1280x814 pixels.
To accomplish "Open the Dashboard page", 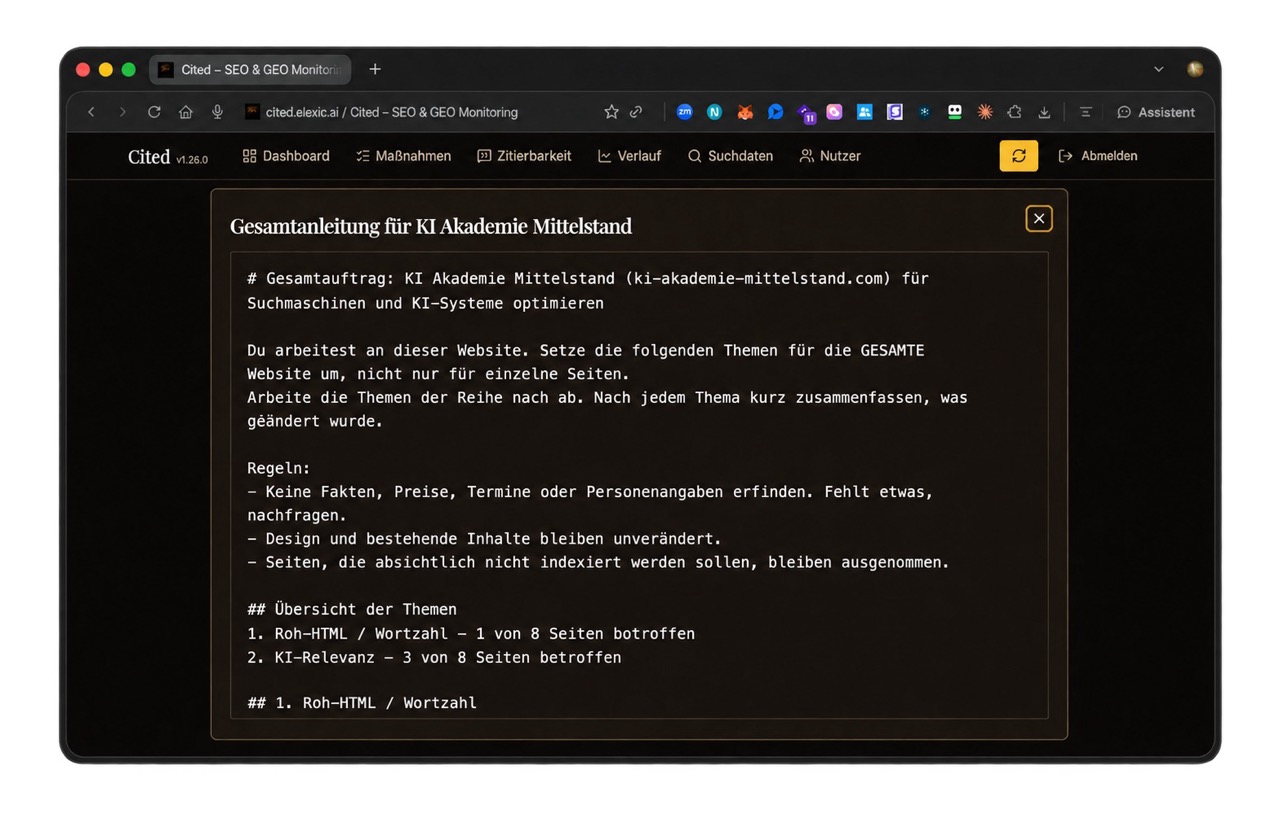I will click(x=286, y=156).
